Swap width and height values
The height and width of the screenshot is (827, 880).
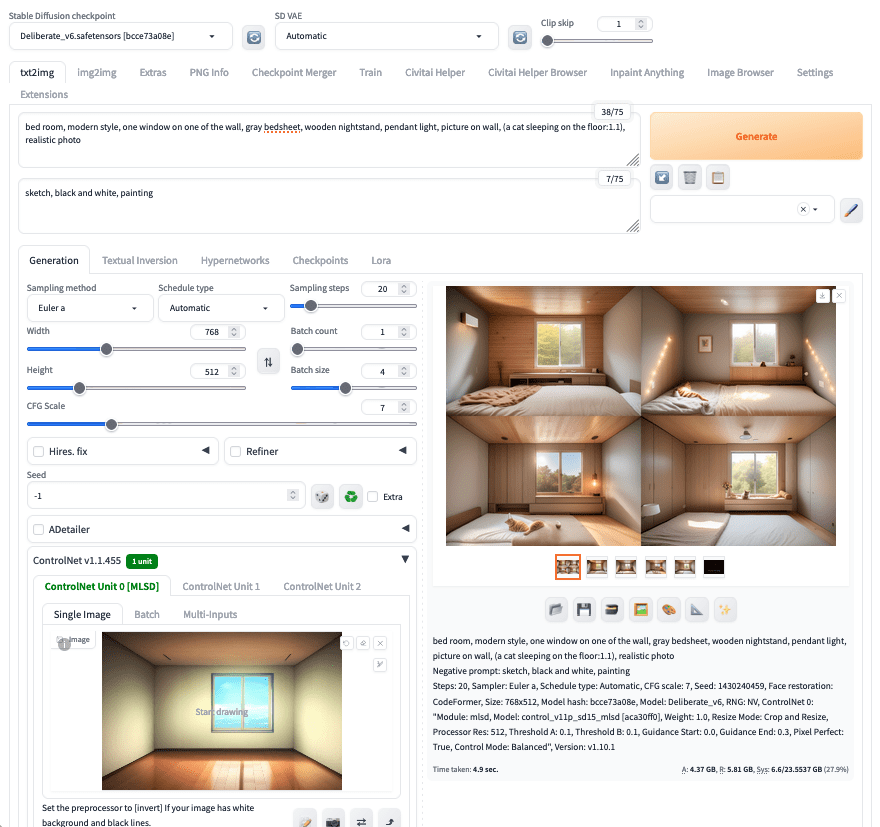click(x=268, y=362)
